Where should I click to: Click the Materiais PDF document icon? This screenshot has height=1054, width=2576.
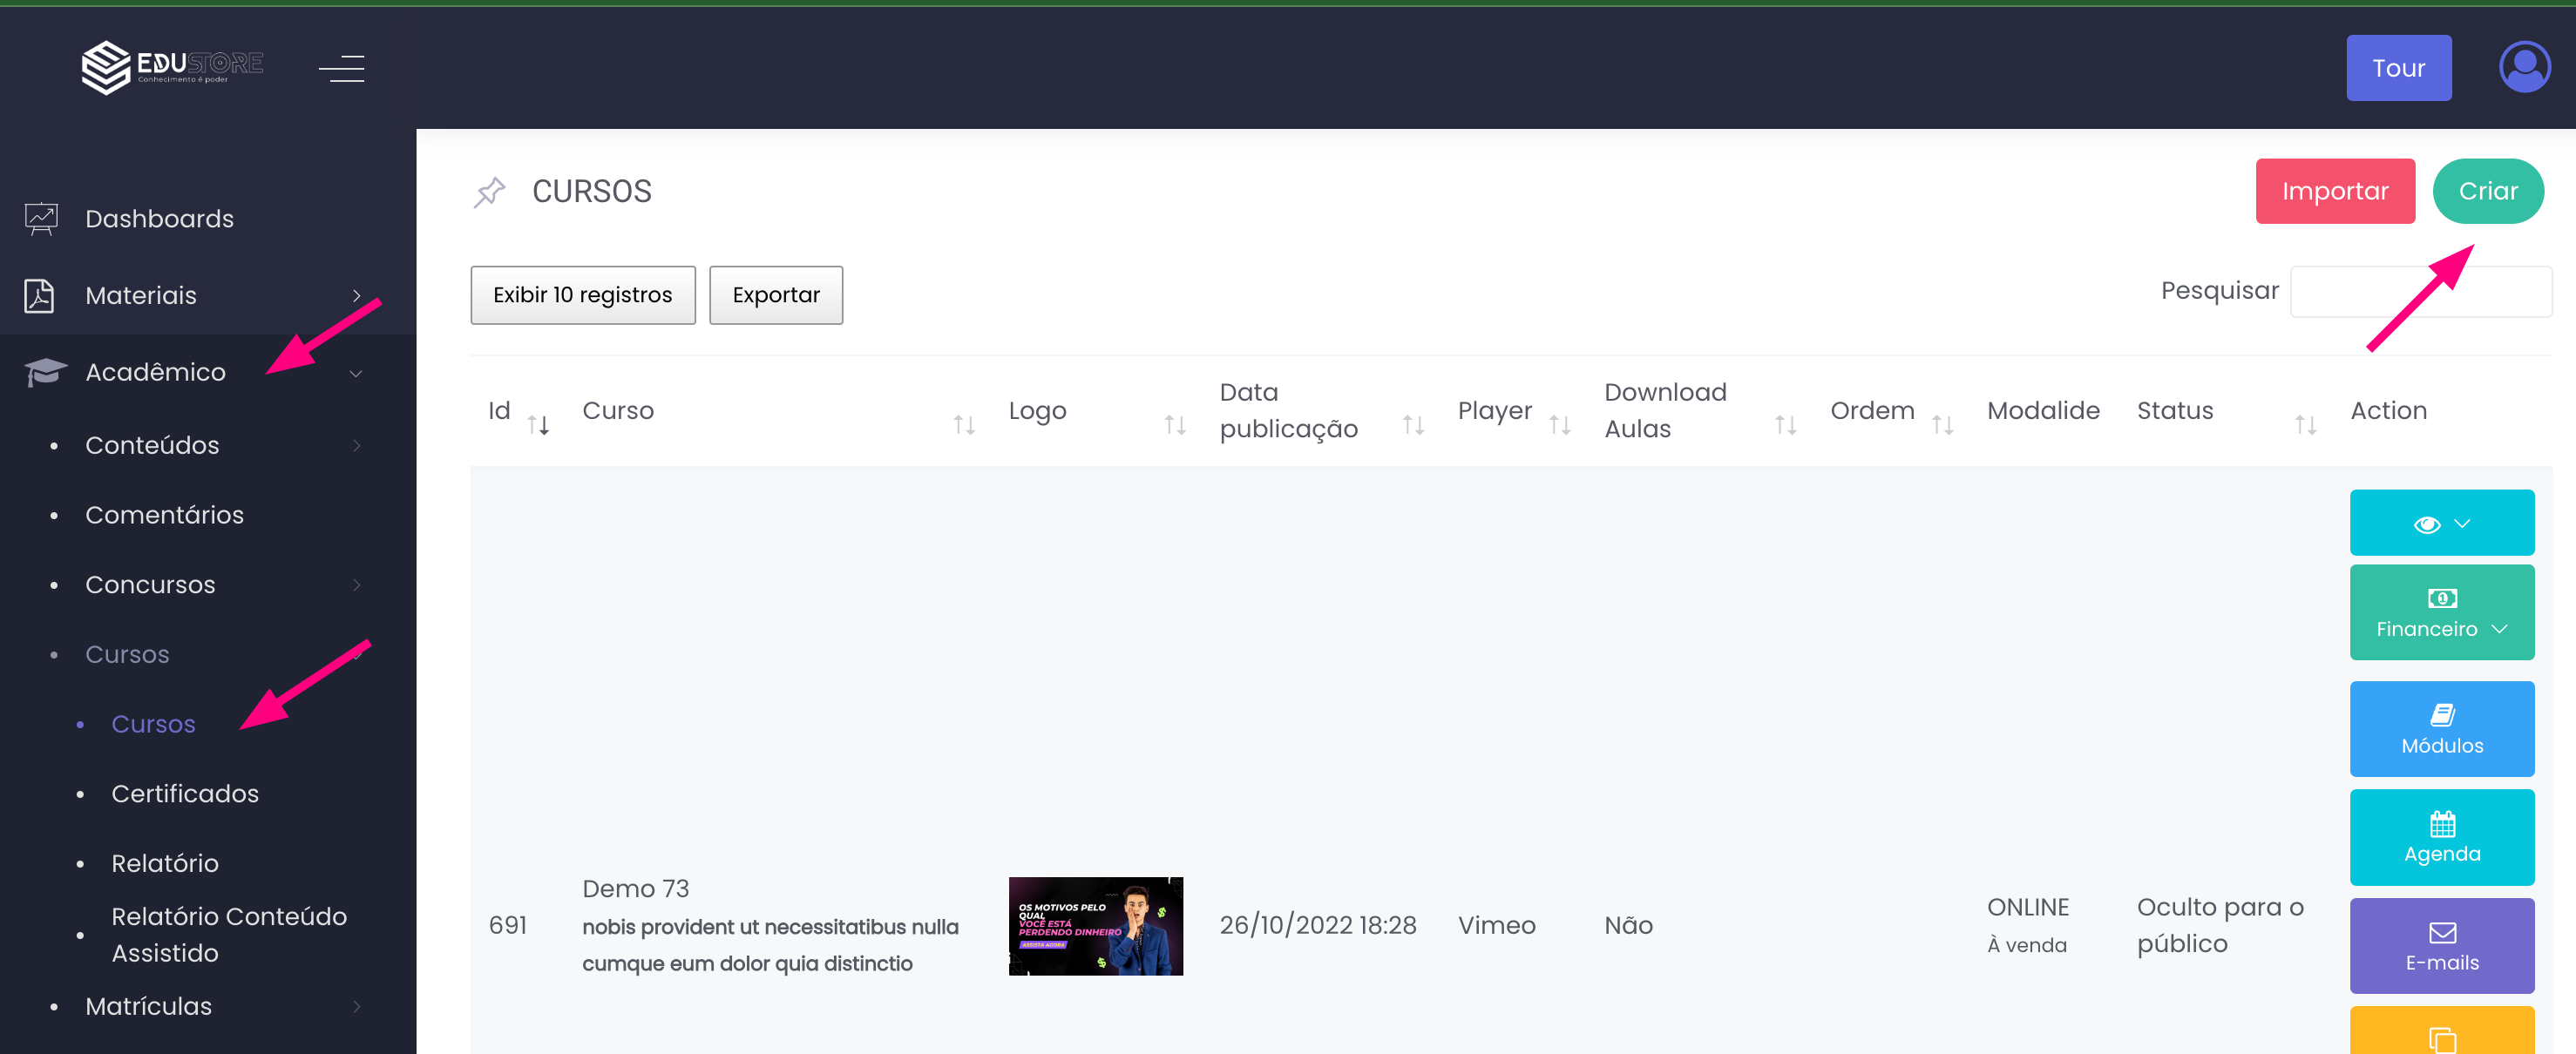pos(39,295)
